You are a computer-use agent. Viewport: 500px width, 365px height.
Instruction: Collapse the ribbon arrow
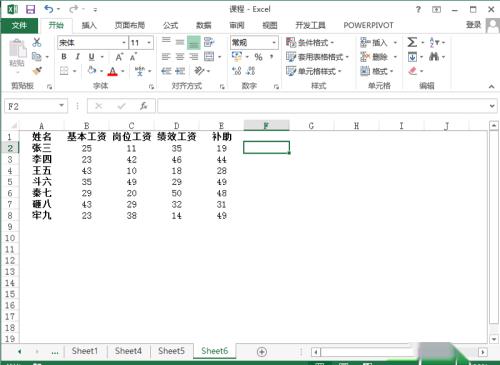coord(491,86)
